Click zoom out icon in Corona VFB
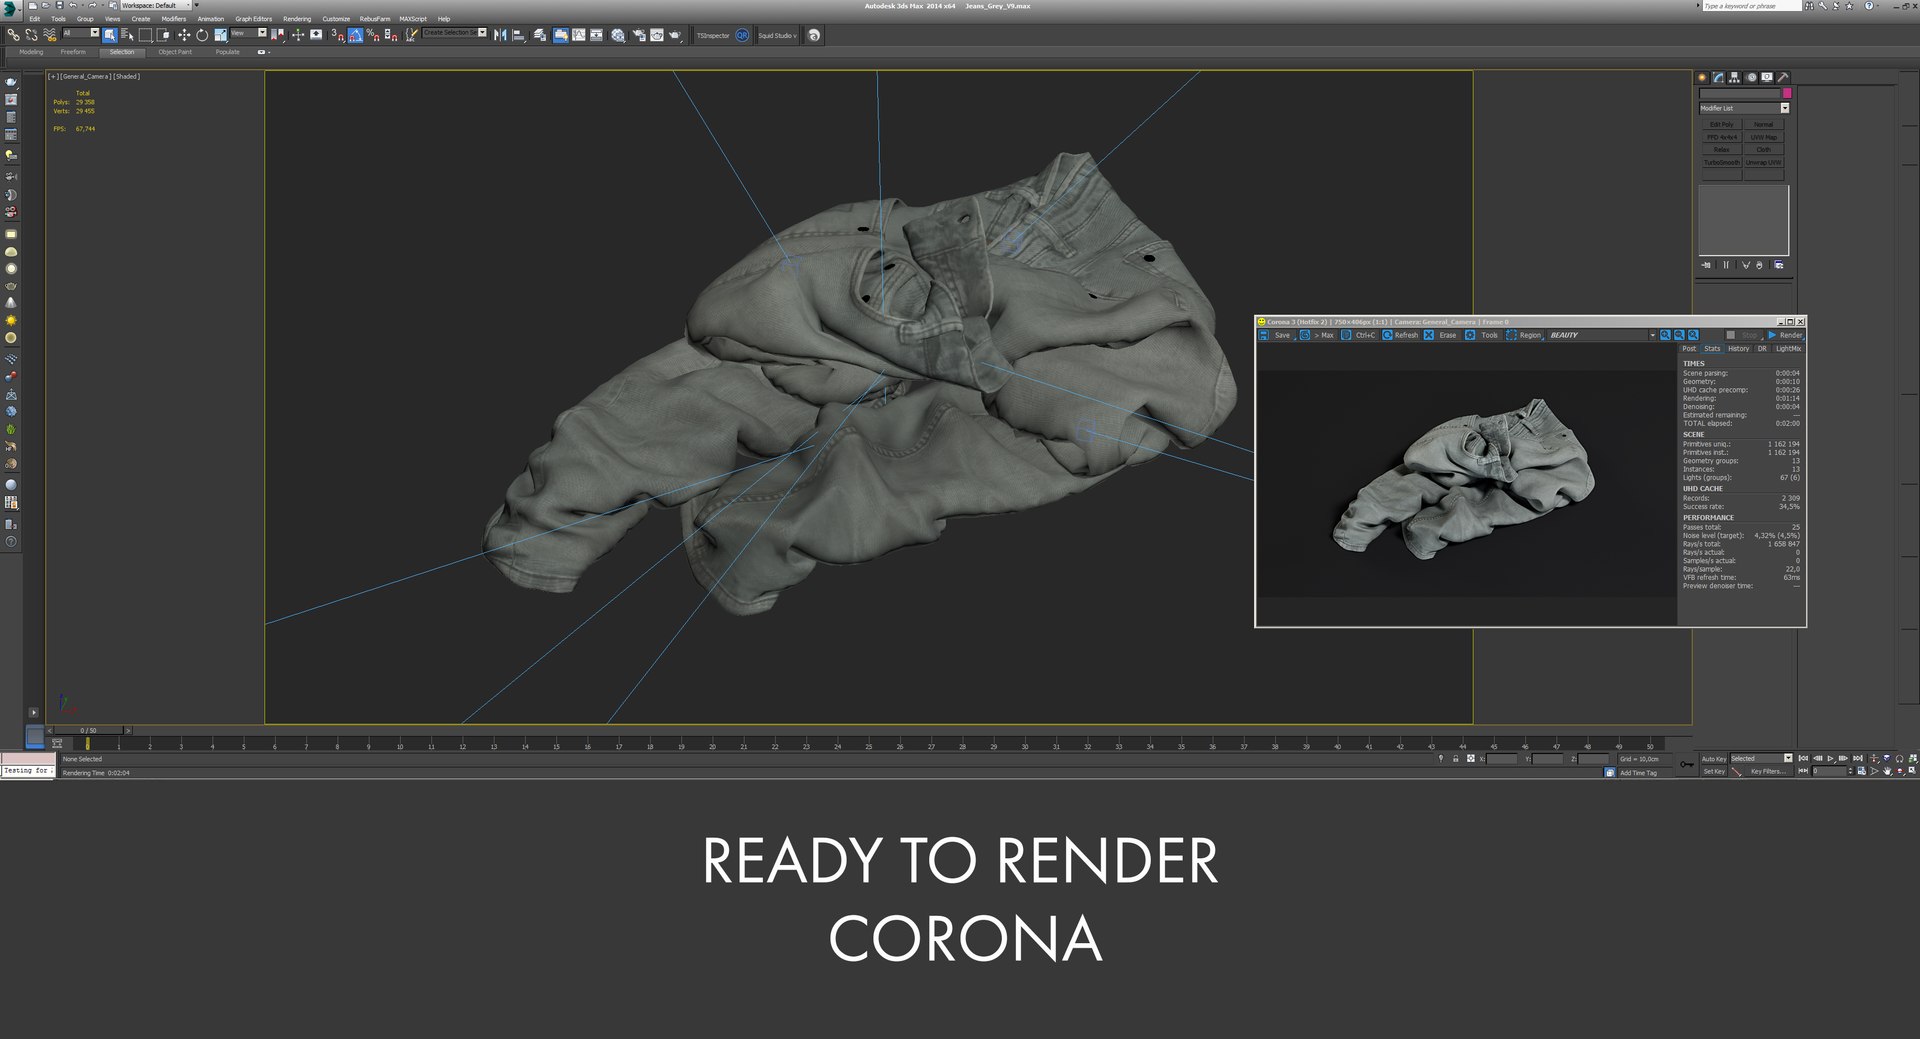 click(1679, 335)
